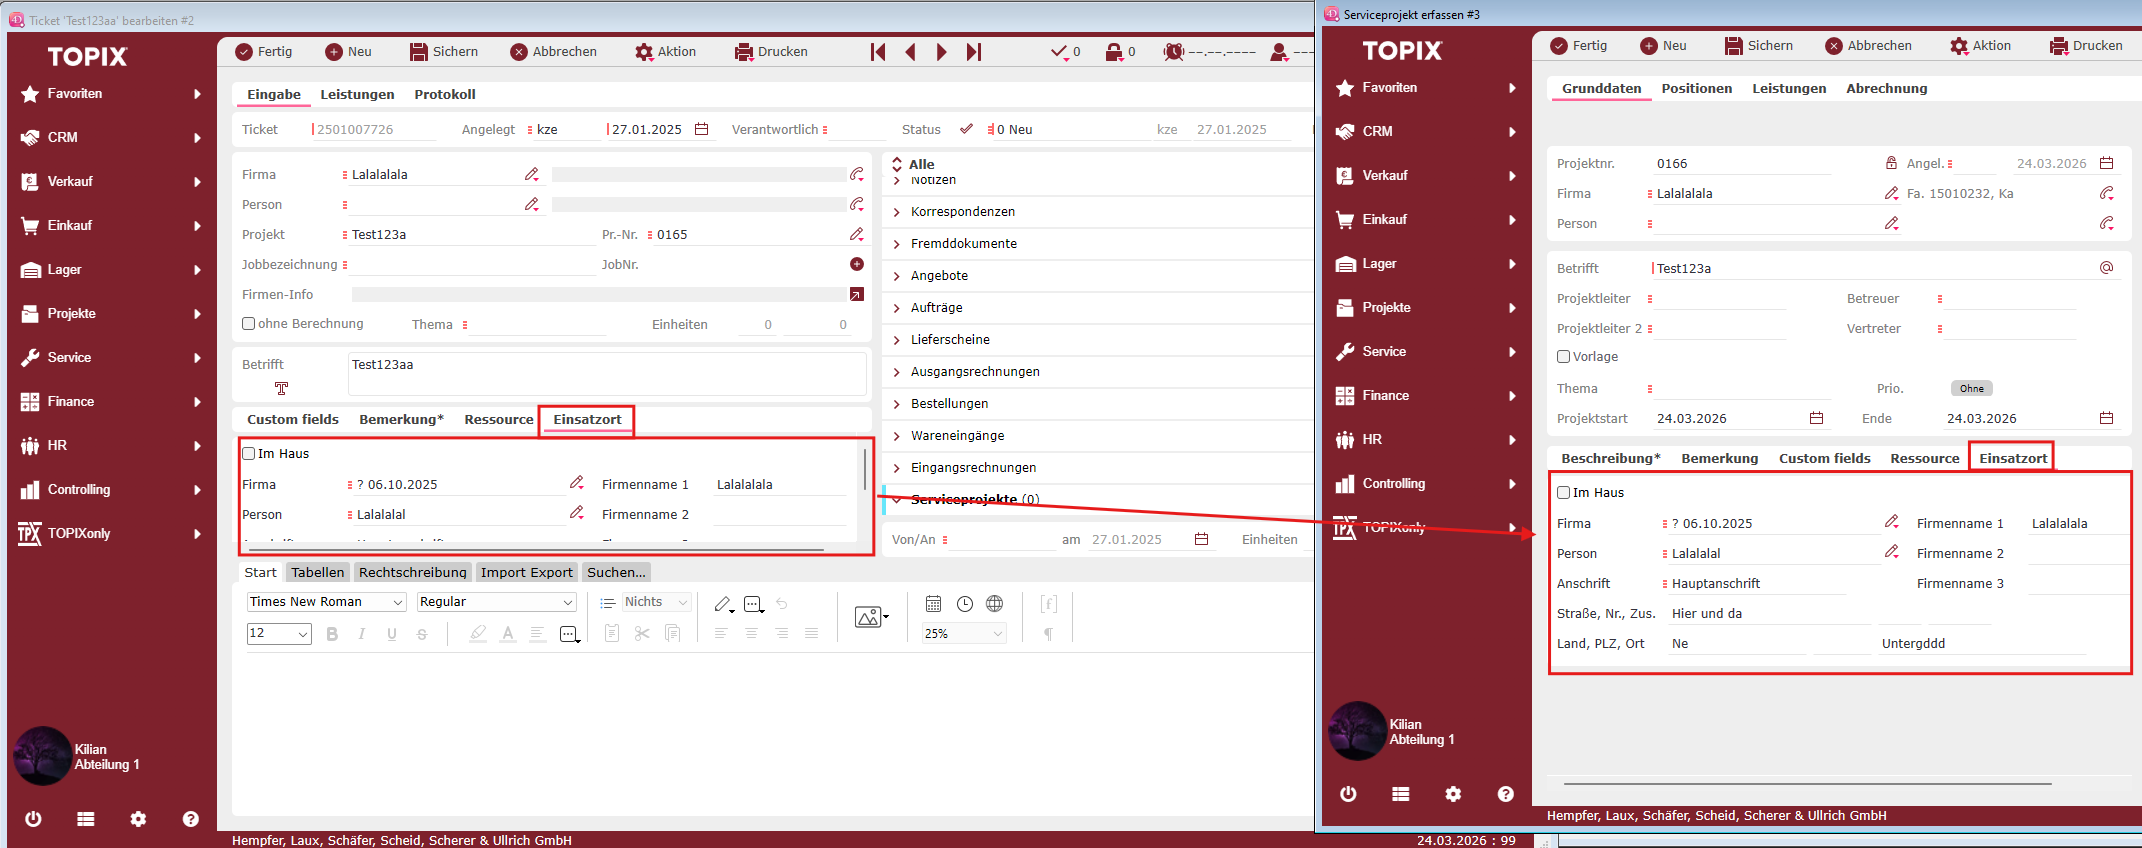Open the font size 12 dropdown
Viewport: 2142px width, 848px height.
pos(279,634)
